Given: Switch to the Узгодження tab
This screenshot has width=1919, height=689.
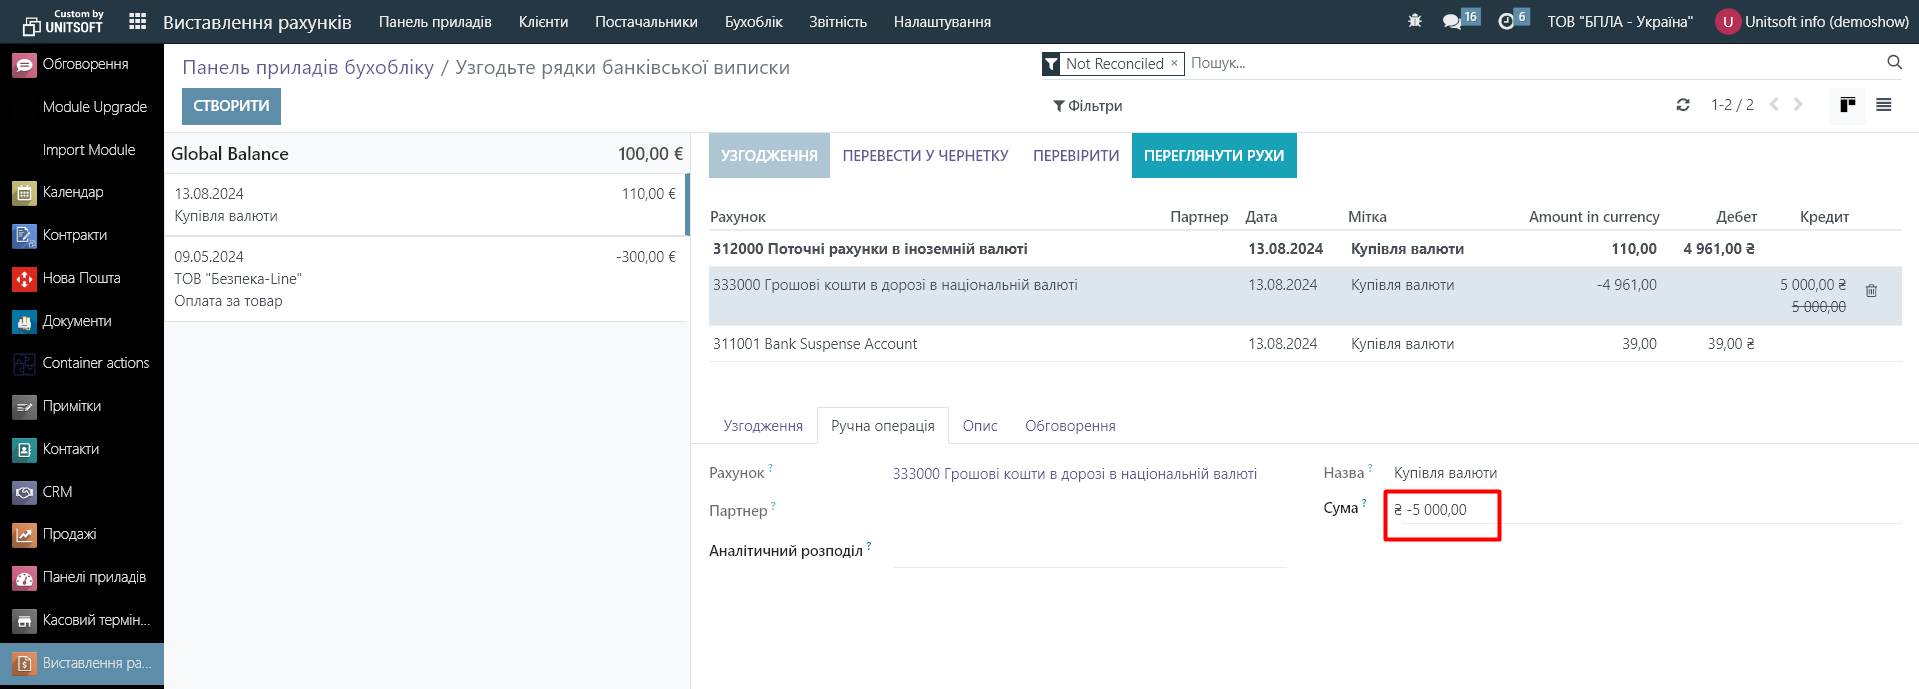Looking at the screenshot, I should 763,426.
